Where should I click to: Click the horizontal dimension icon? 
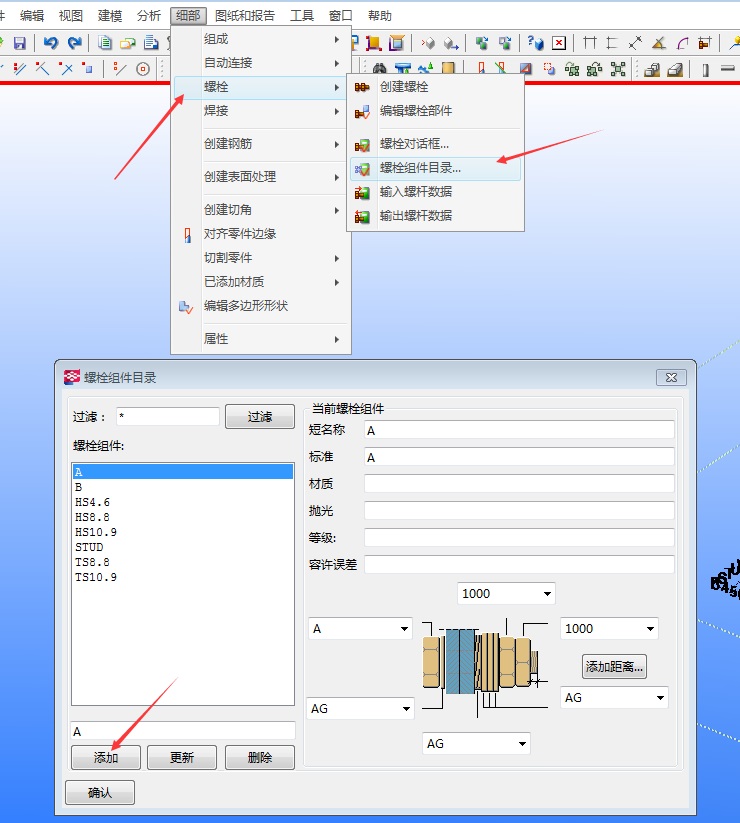(590, 43)
